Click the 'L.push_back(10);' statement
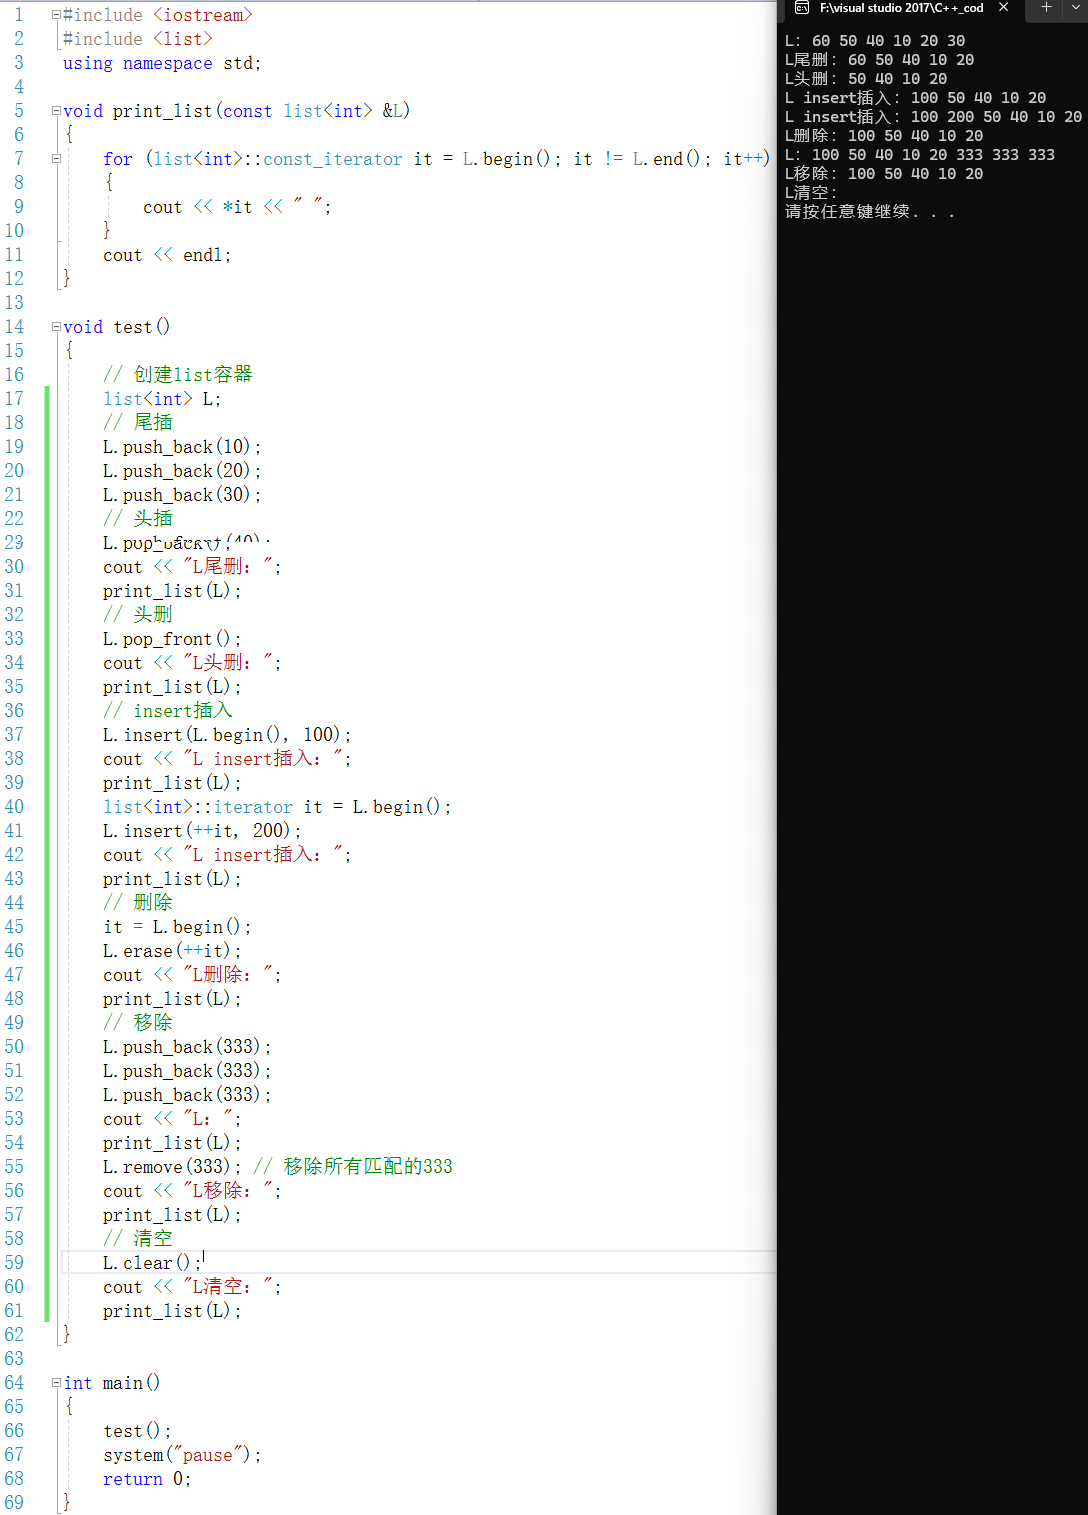 tap(182, 447)
